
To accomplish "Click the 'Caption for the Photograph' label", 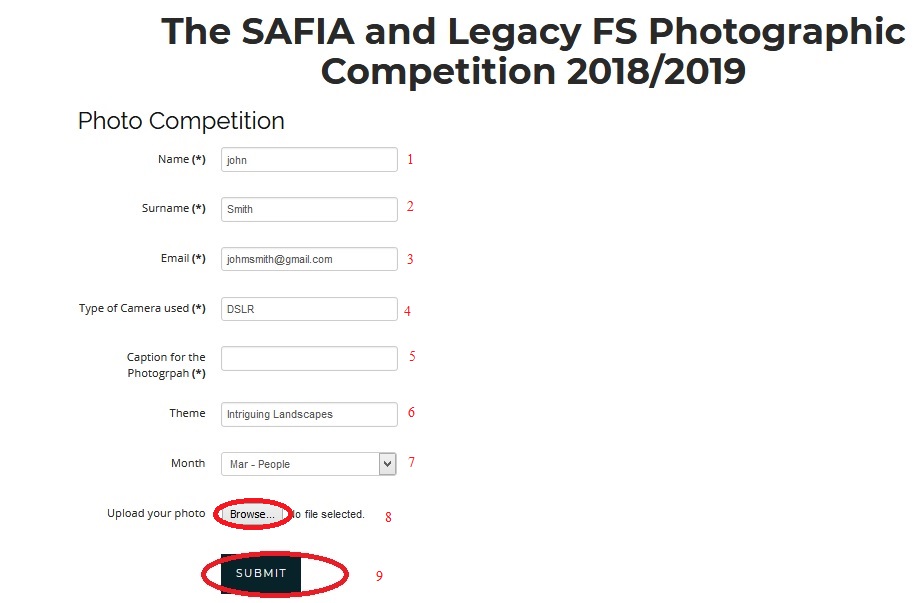I will [166, 365].
